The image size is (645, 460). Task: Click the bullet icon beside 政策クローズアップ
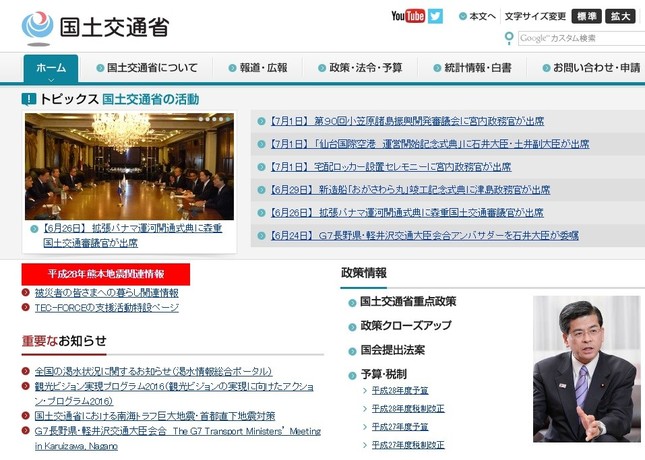[x=352, y=328]
